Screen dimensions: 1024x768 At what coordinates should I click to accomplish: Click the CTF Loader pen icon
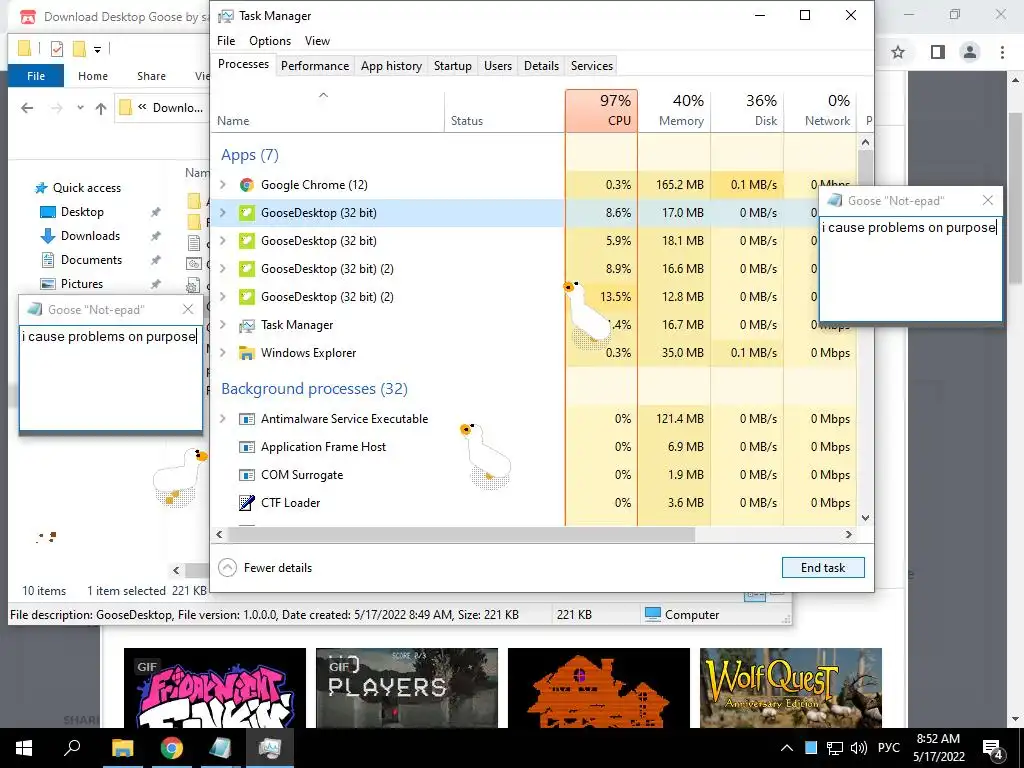[x=246, y=503]
